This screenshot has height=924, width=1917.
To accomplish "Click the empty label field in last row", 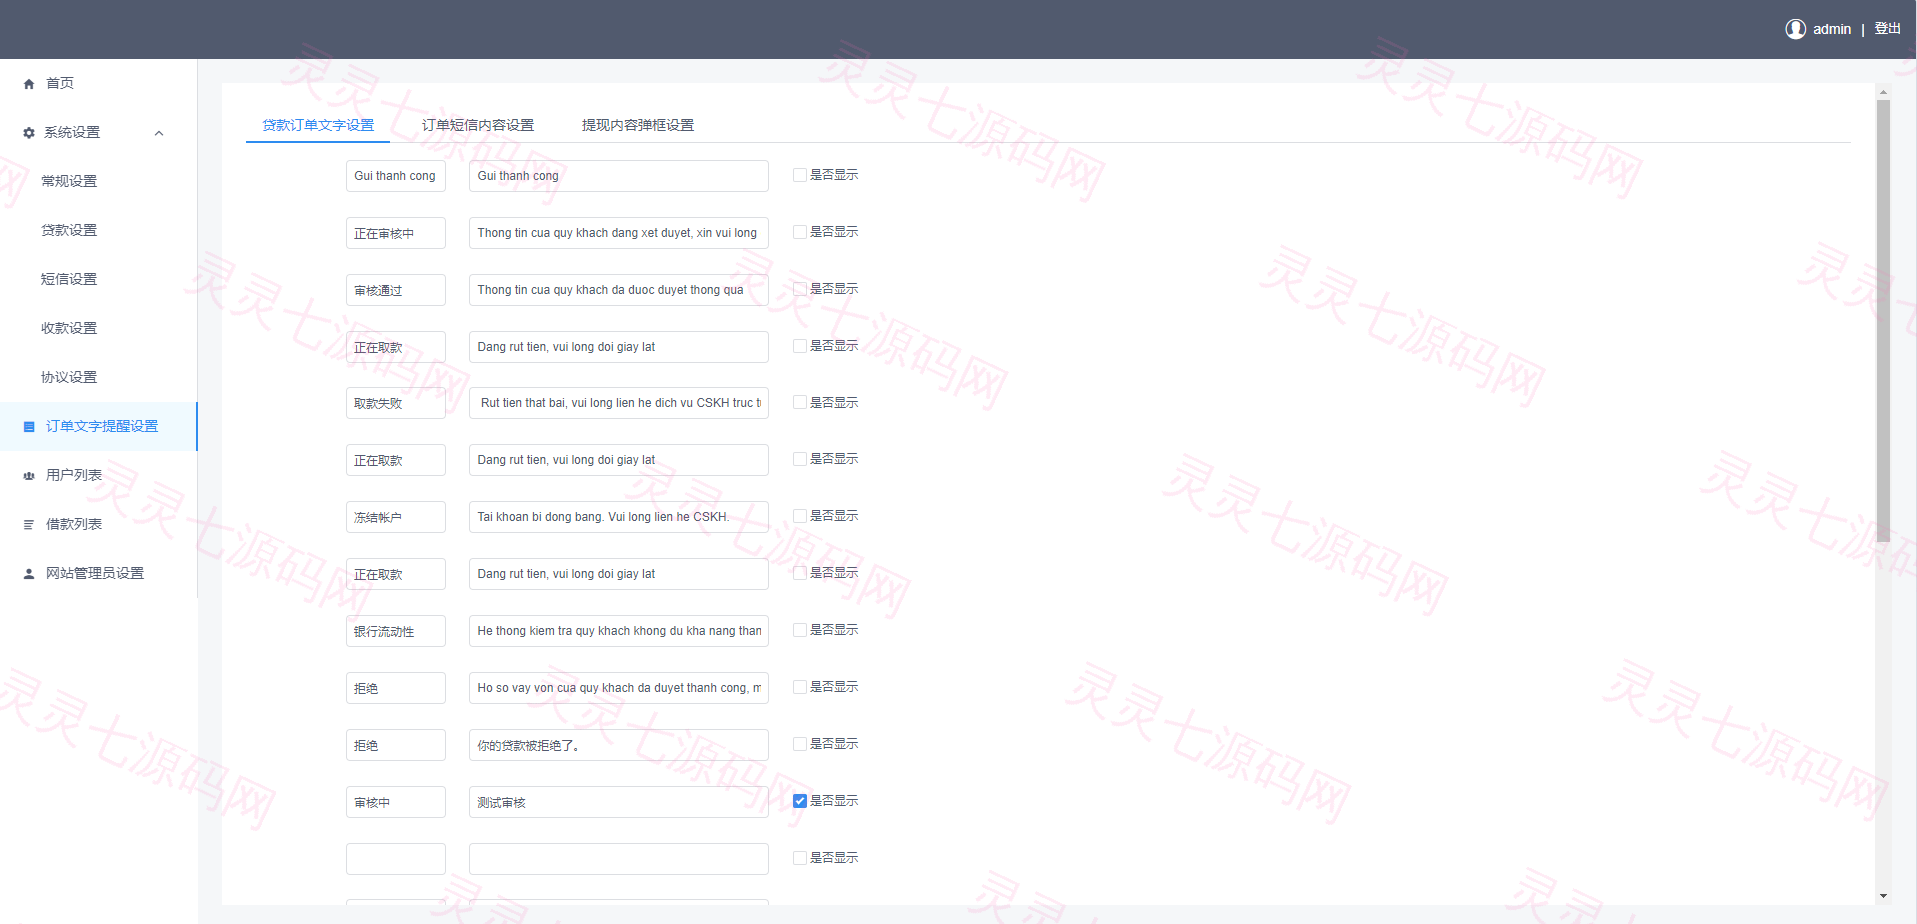I will coord(396,859).
